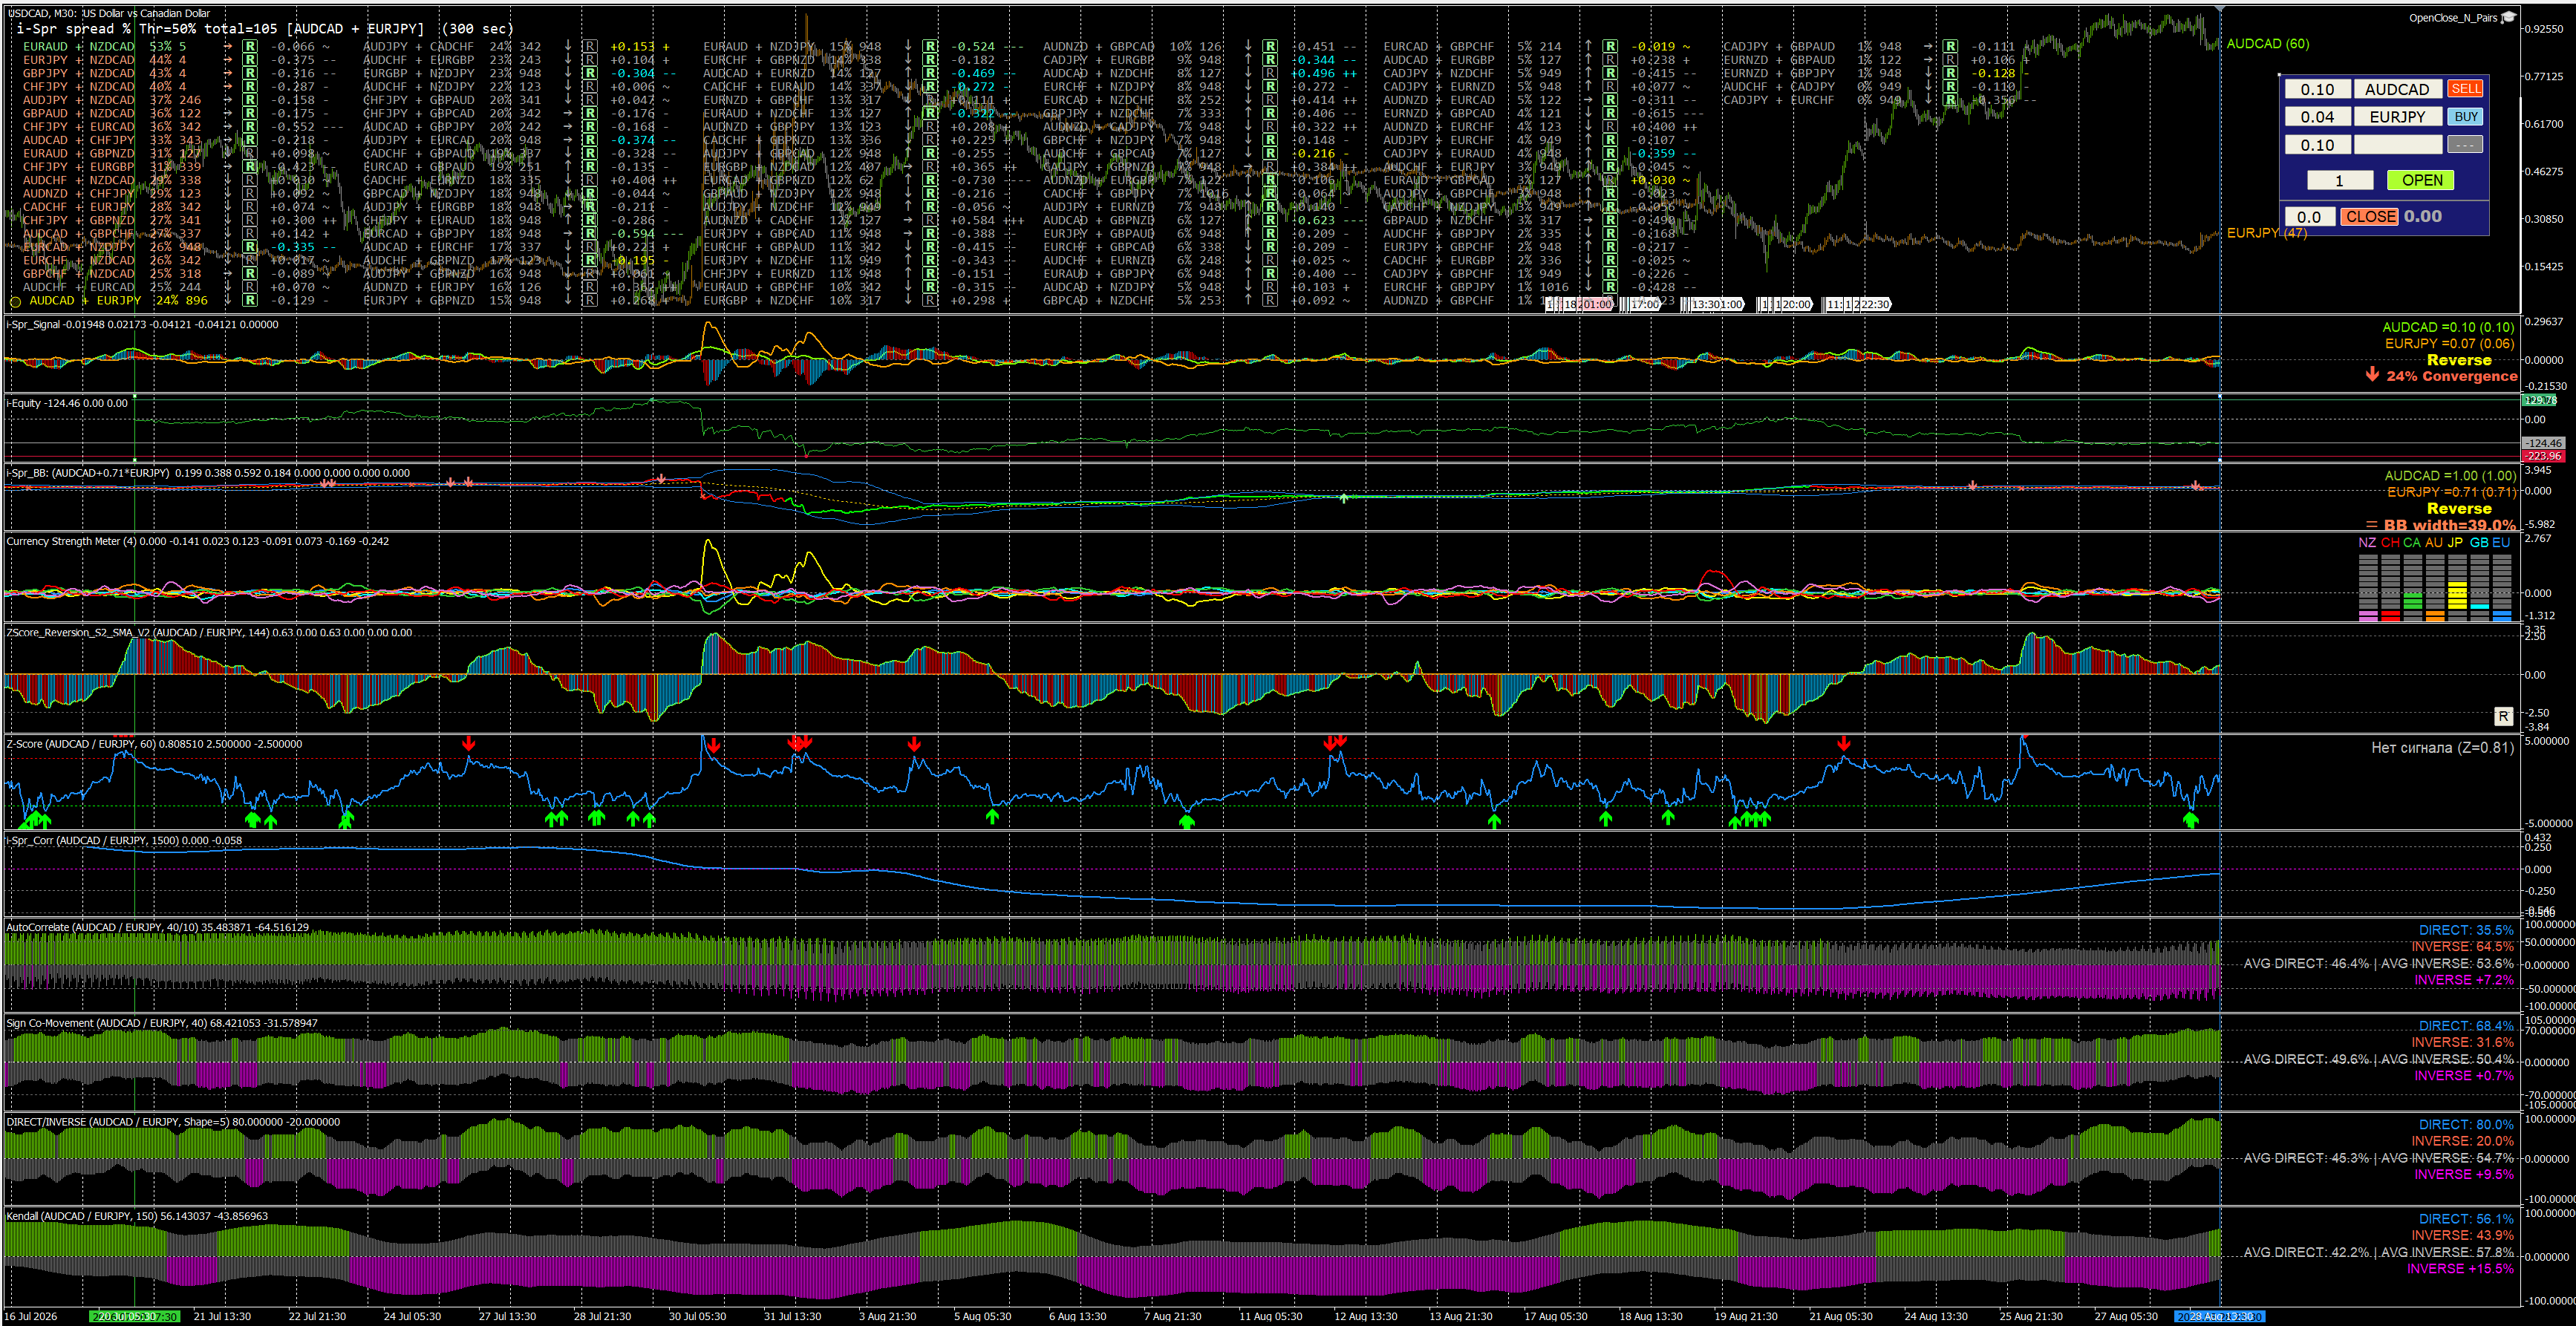The image size is (2576, 1326).
Task: Toggle the R box on GBPCAD + NZDCHF row
Action: pyautogui.click(x=1269, y=300)
